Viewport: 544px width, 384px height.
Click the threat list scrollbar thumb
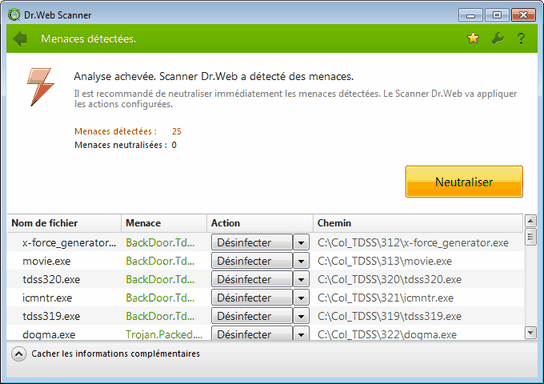click(x=530, y=237)
